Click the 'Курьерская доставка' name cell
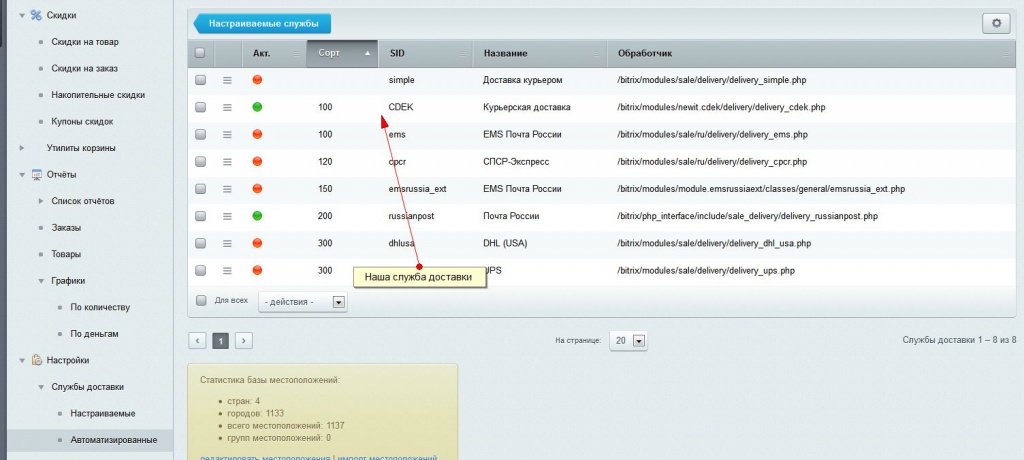This screenshot has width=1024, height=460. pos(527,107)
